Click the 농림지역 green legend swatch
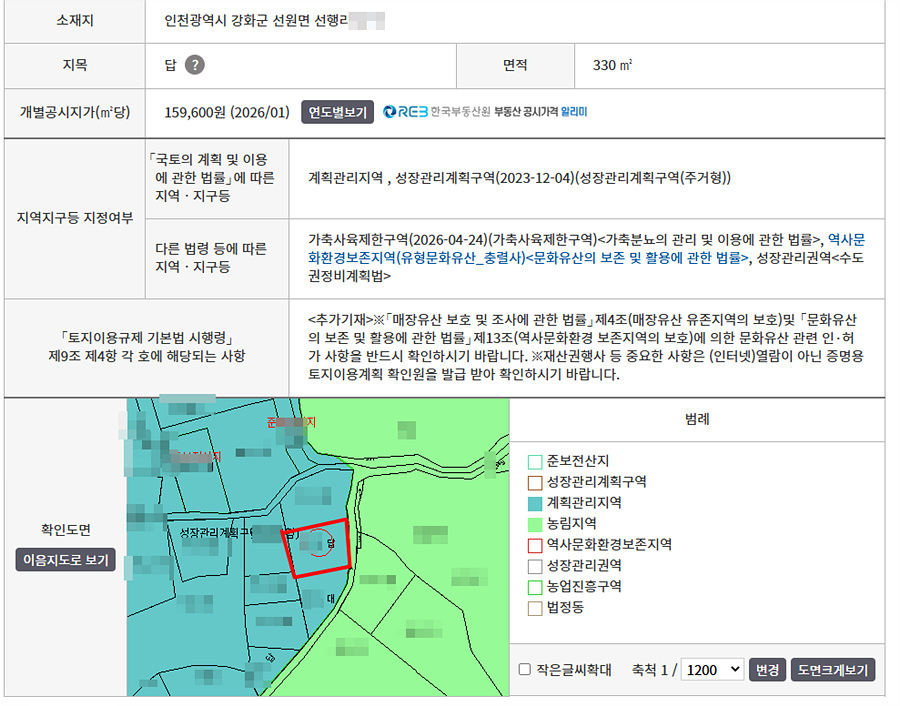 pos(534,525)
